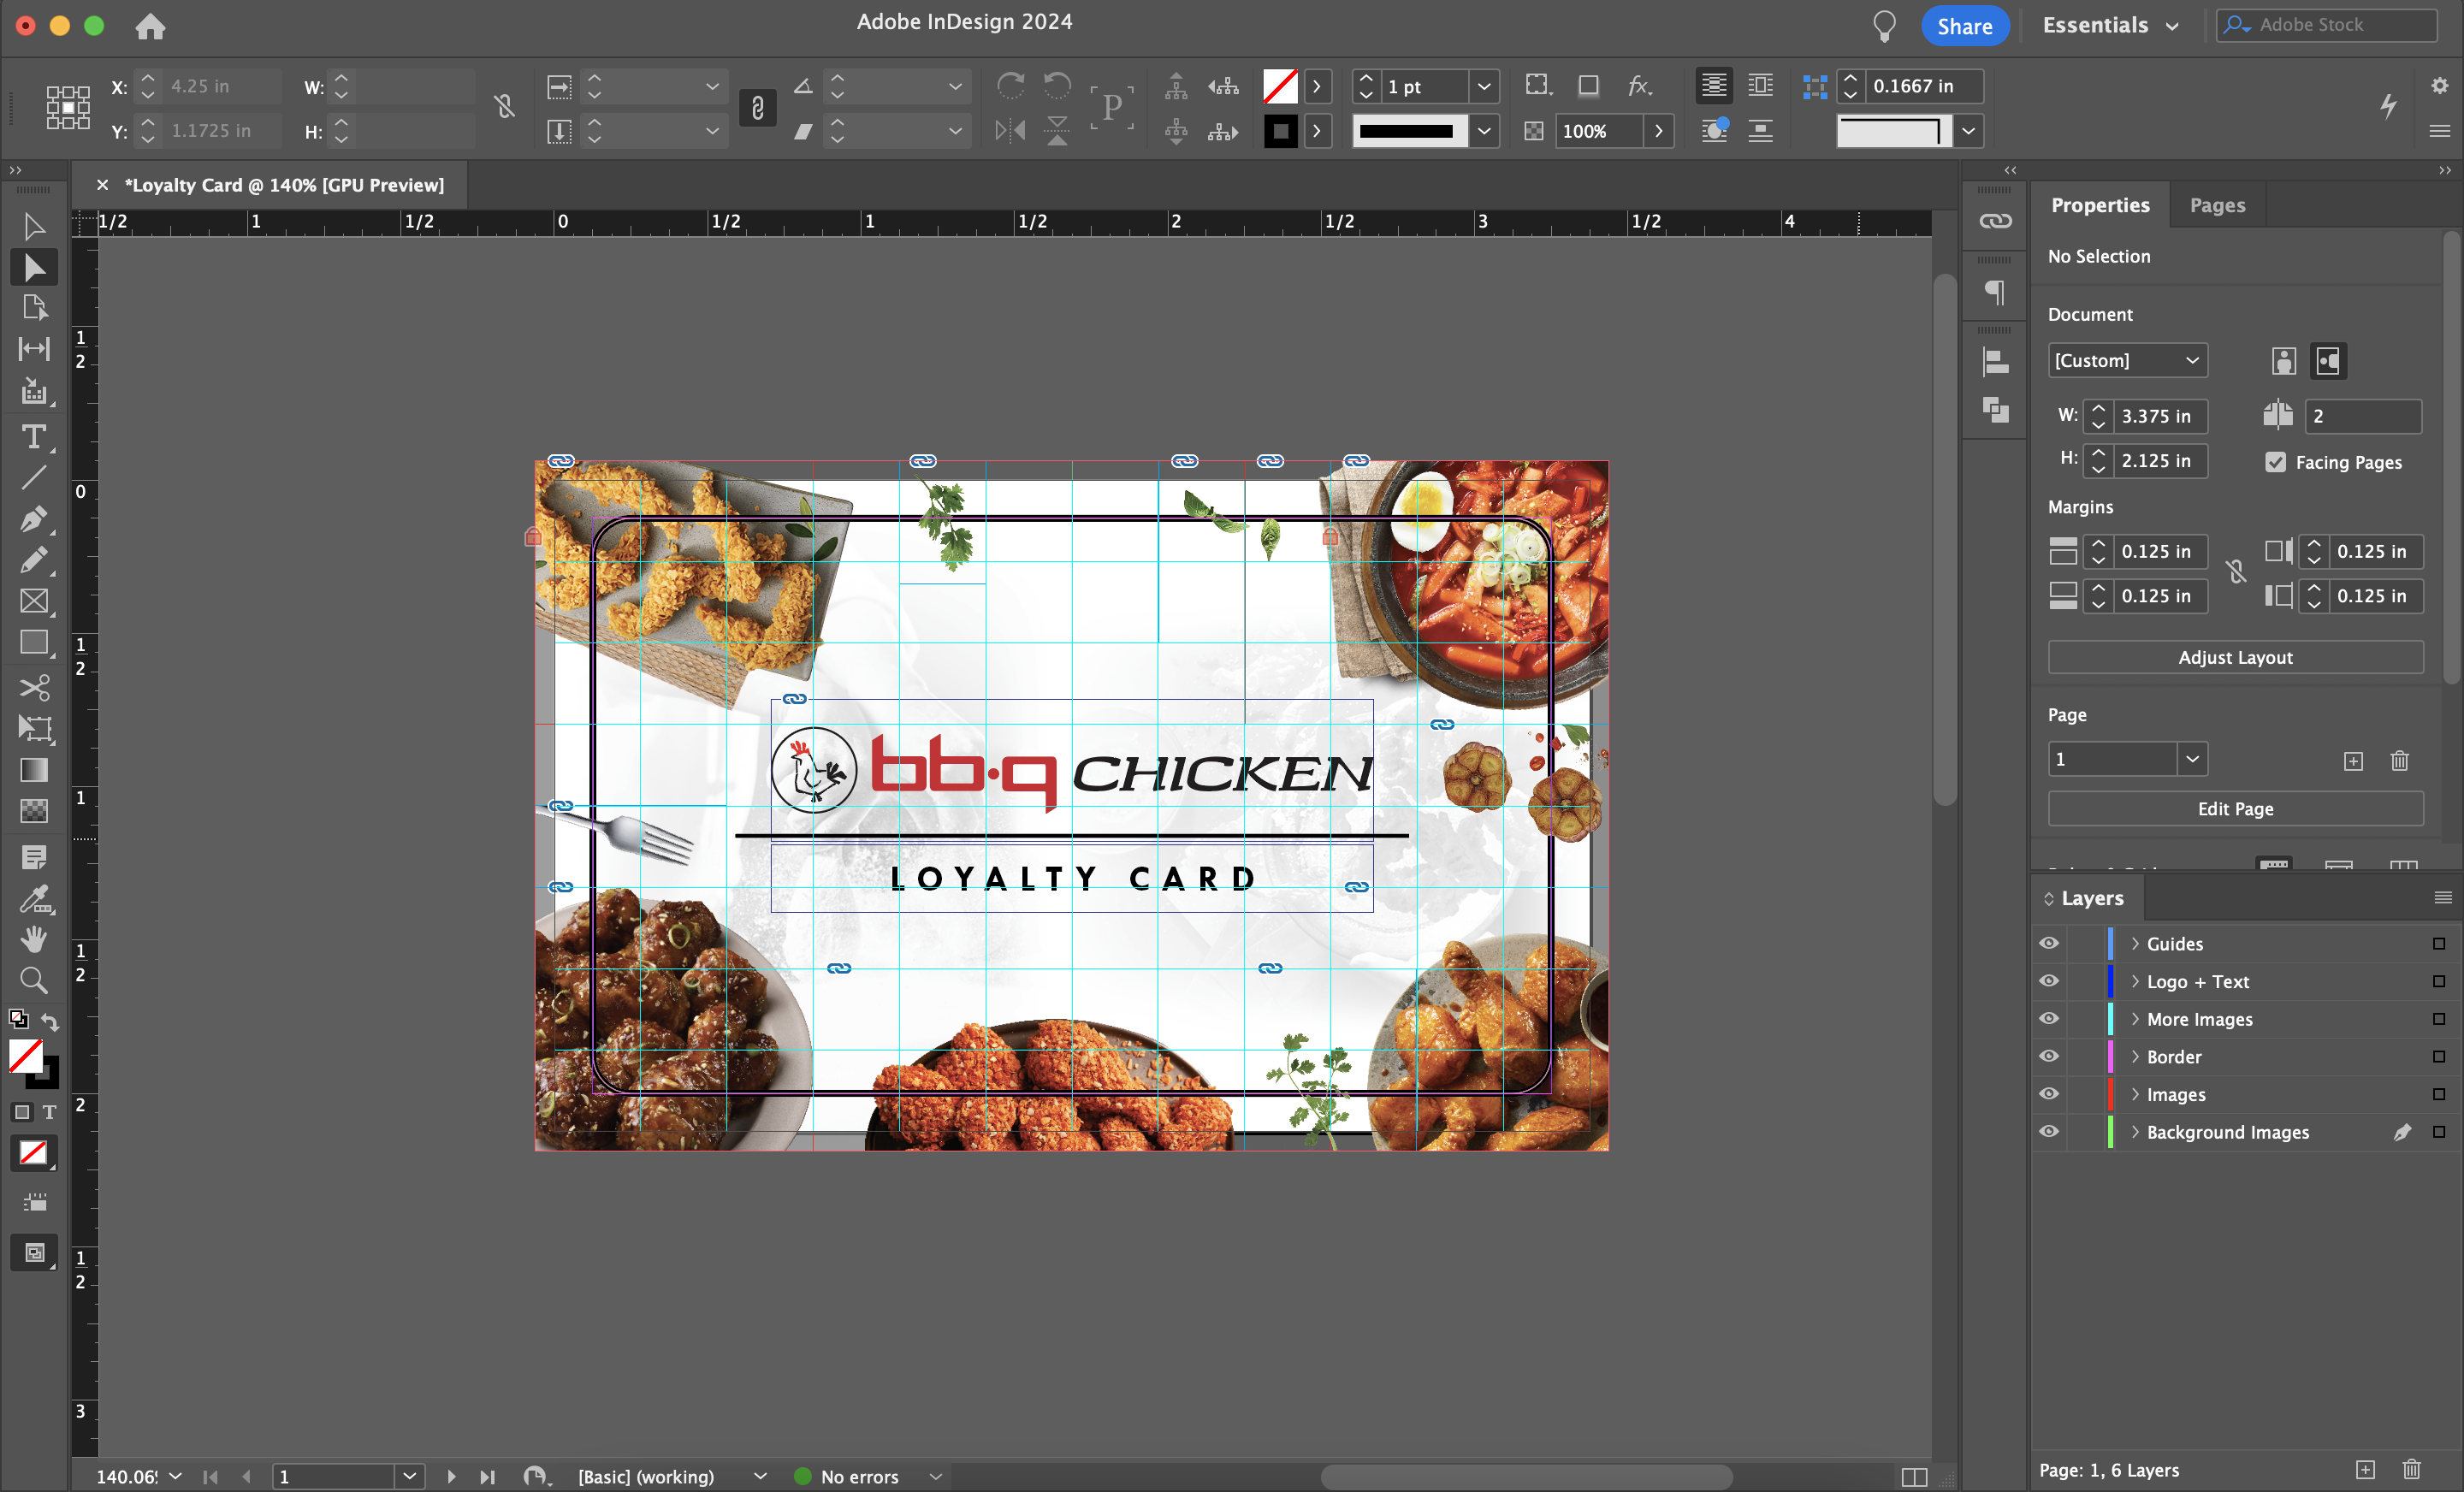Select the Hand tool
Viewport: 2464px width, 1492px height.
[34, 939]
